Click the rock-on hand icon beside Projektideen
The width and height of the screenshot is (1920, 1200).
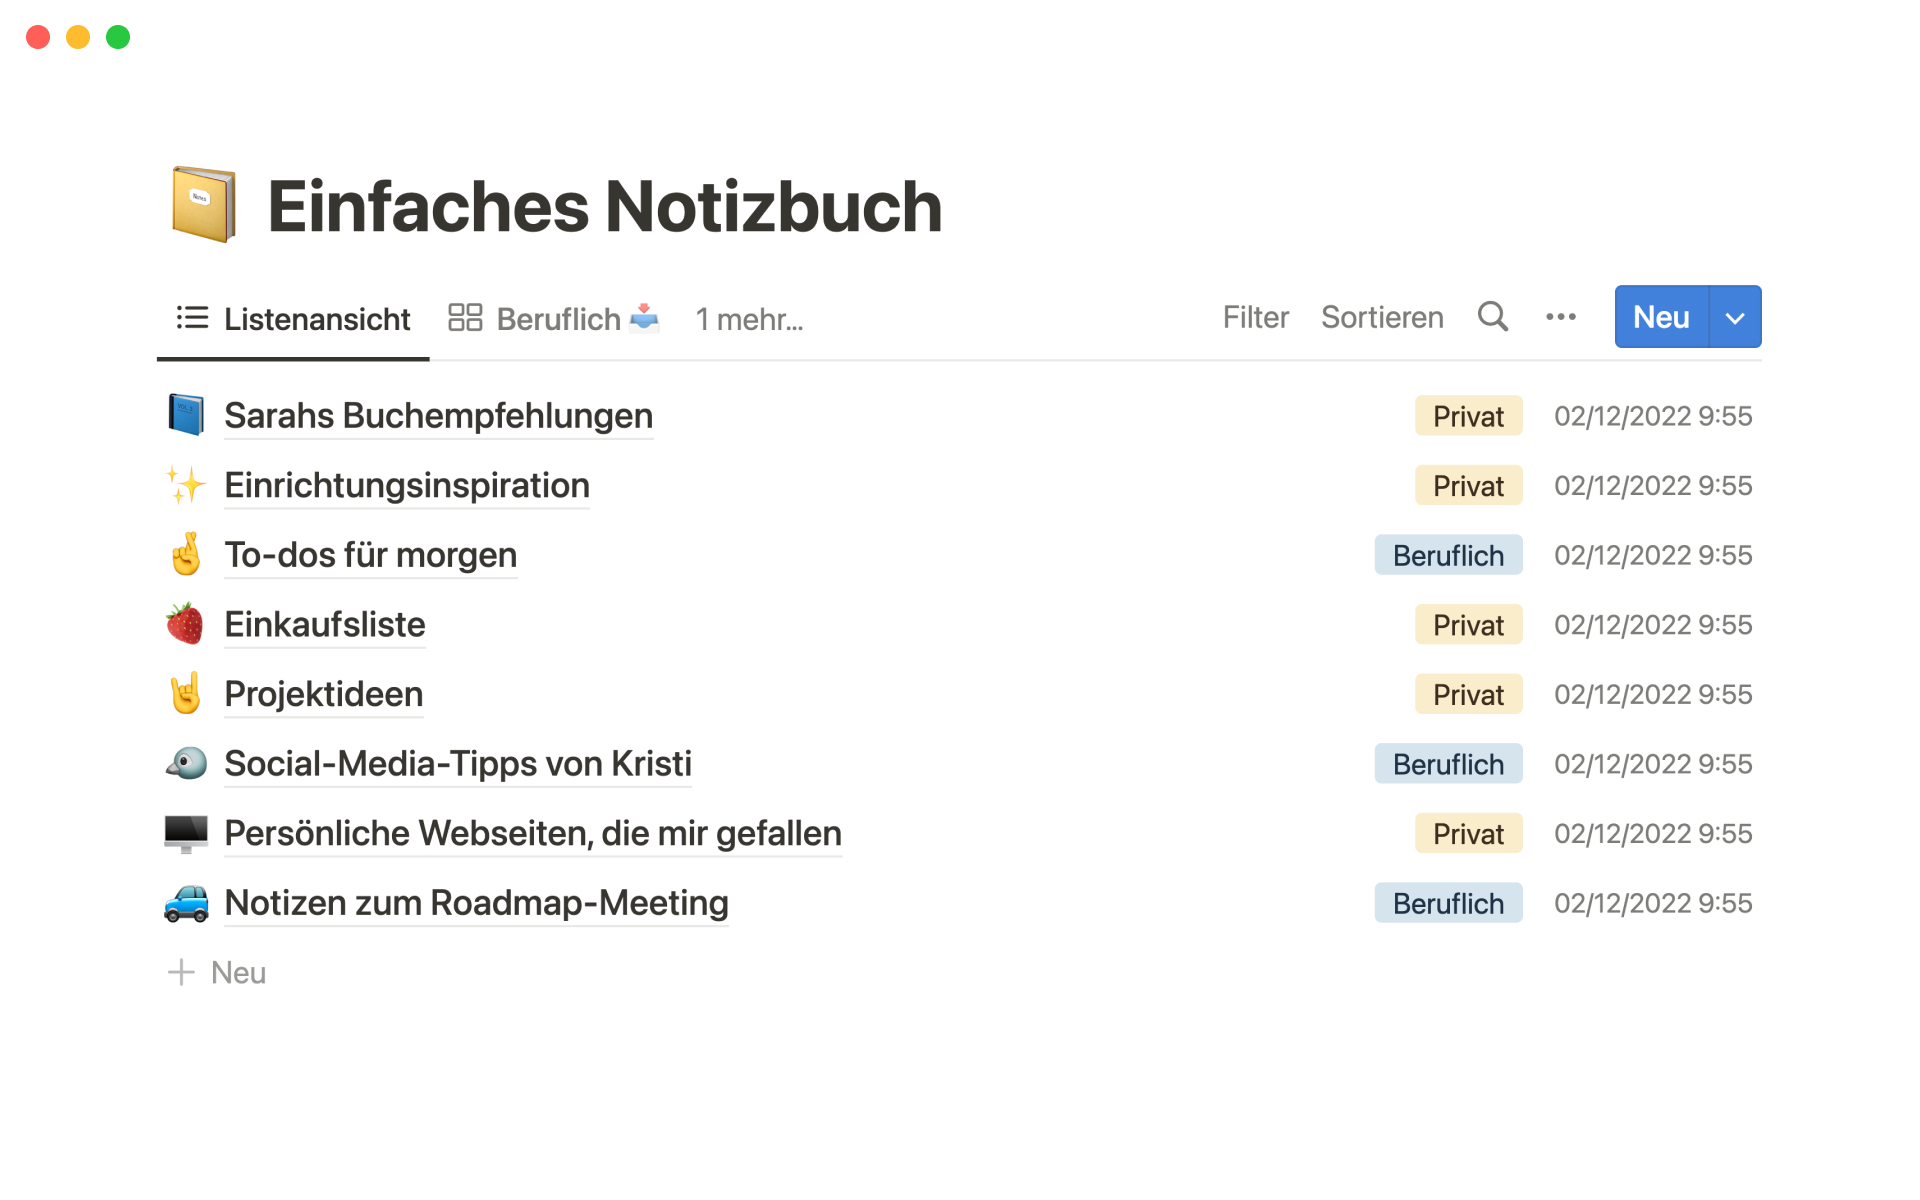[185, 694]
